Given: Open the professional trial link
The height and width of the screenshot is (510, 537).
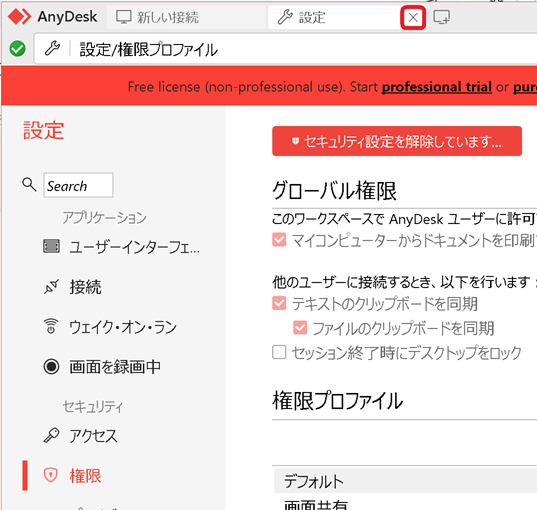Looking at the screenshot, I should [x=437, y=87].
